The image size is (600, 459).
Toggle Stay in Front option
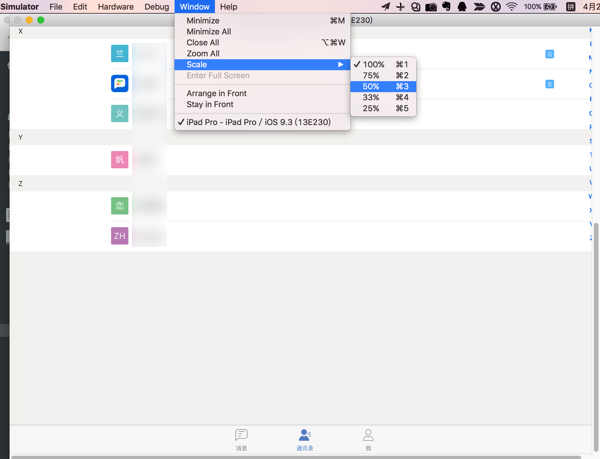(262, 104)
